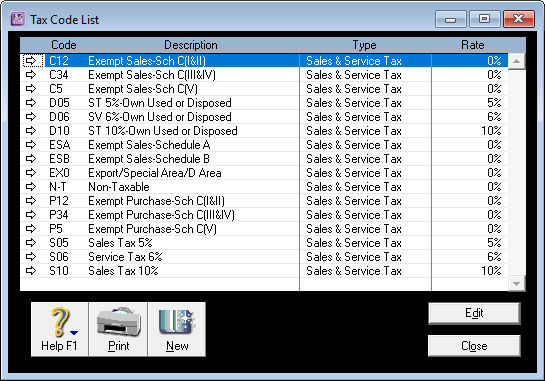Image resolution: width=545 pixels, height=381 pixels.
Task: Create a new tax code with New
Action: [x=177, y=329]
